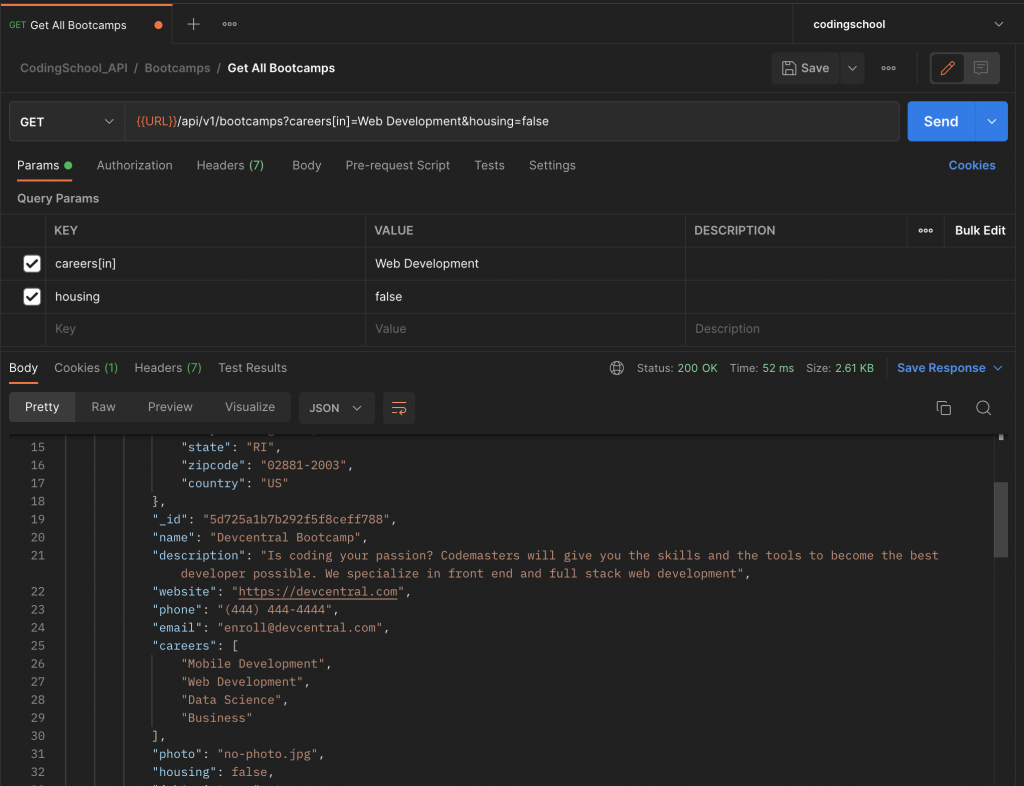Screen dimensions: 1024x786
Task: Search response body with magnifier icon
Action: coord(984,408)
